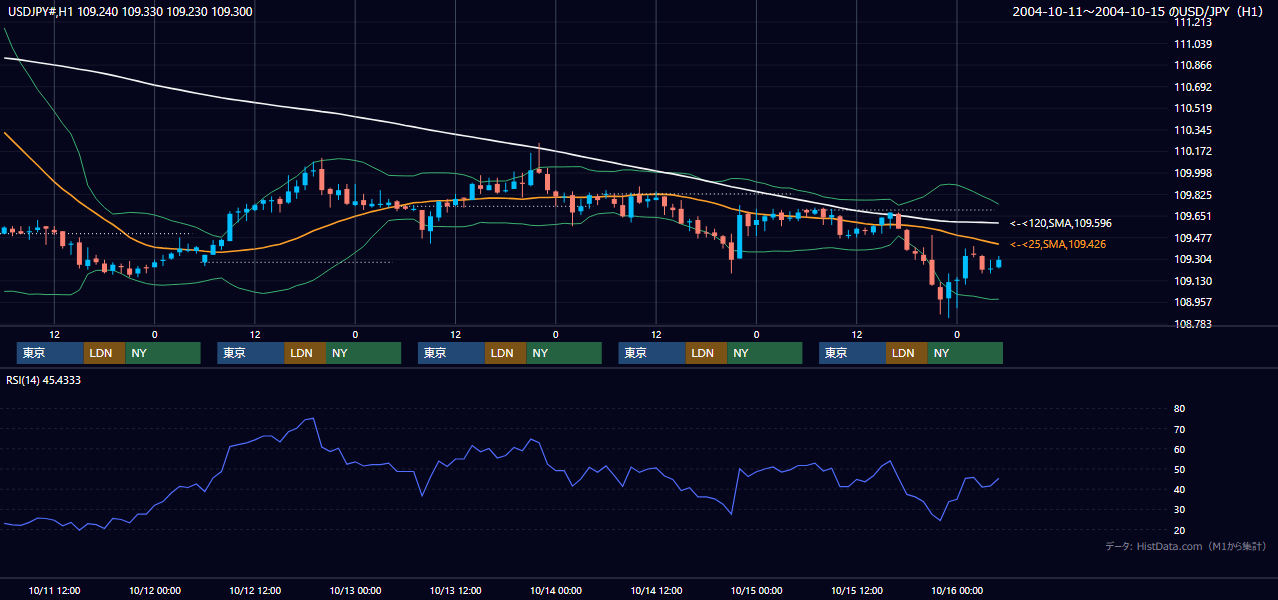
Task: Click price level 108.957 on axis
Action: click(x=1194, y=302)
